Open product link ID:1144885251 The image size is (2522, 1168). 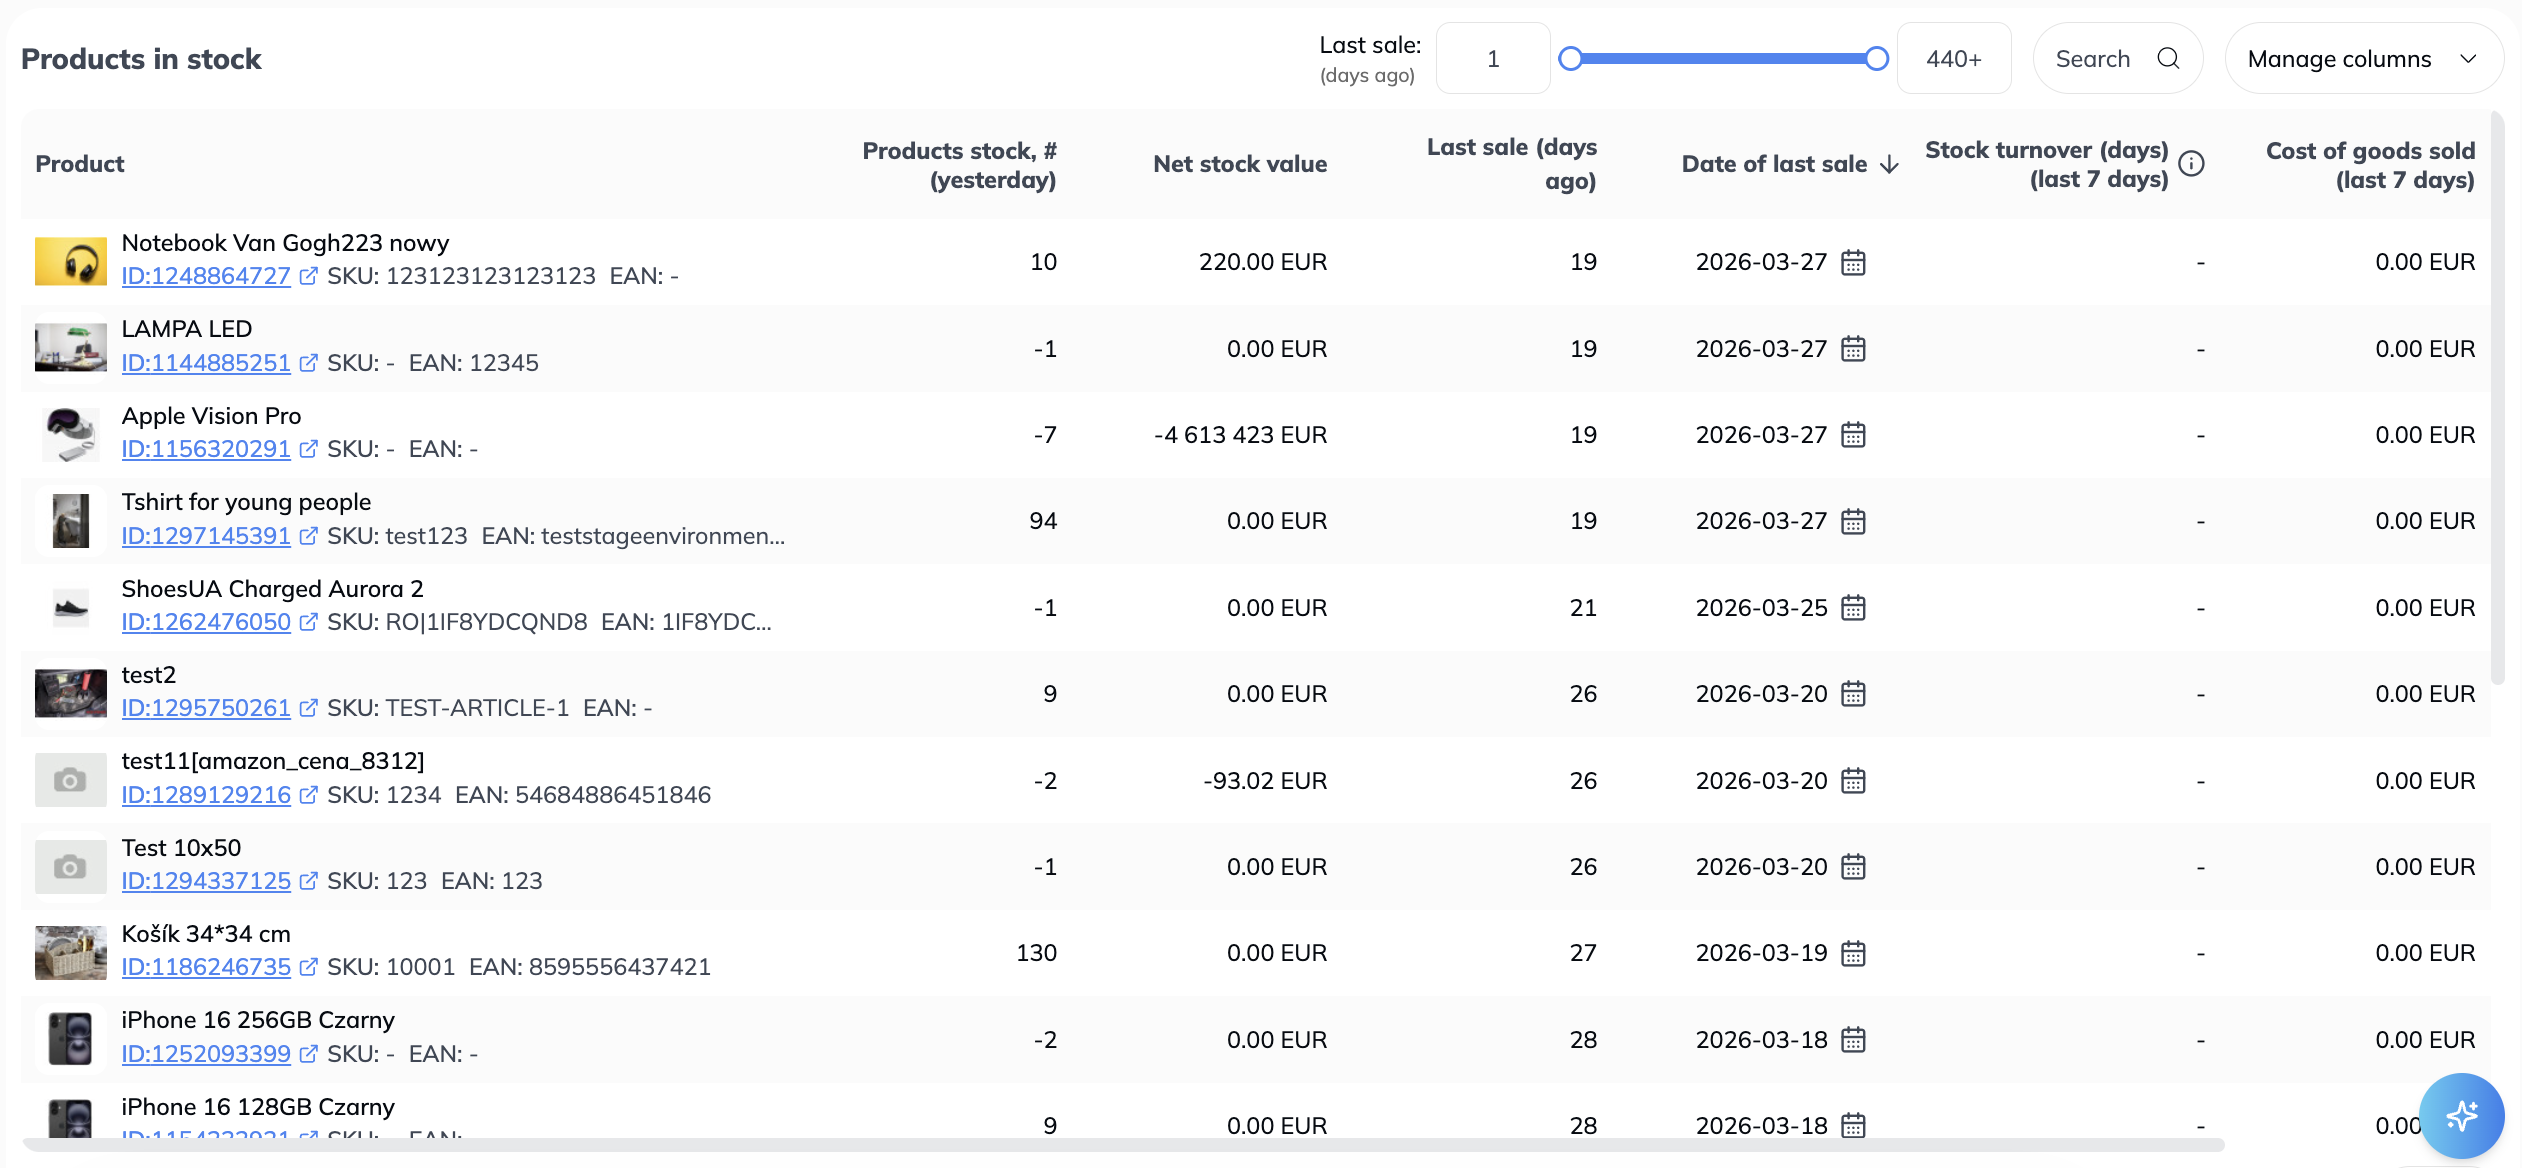(x=206, y=363)
